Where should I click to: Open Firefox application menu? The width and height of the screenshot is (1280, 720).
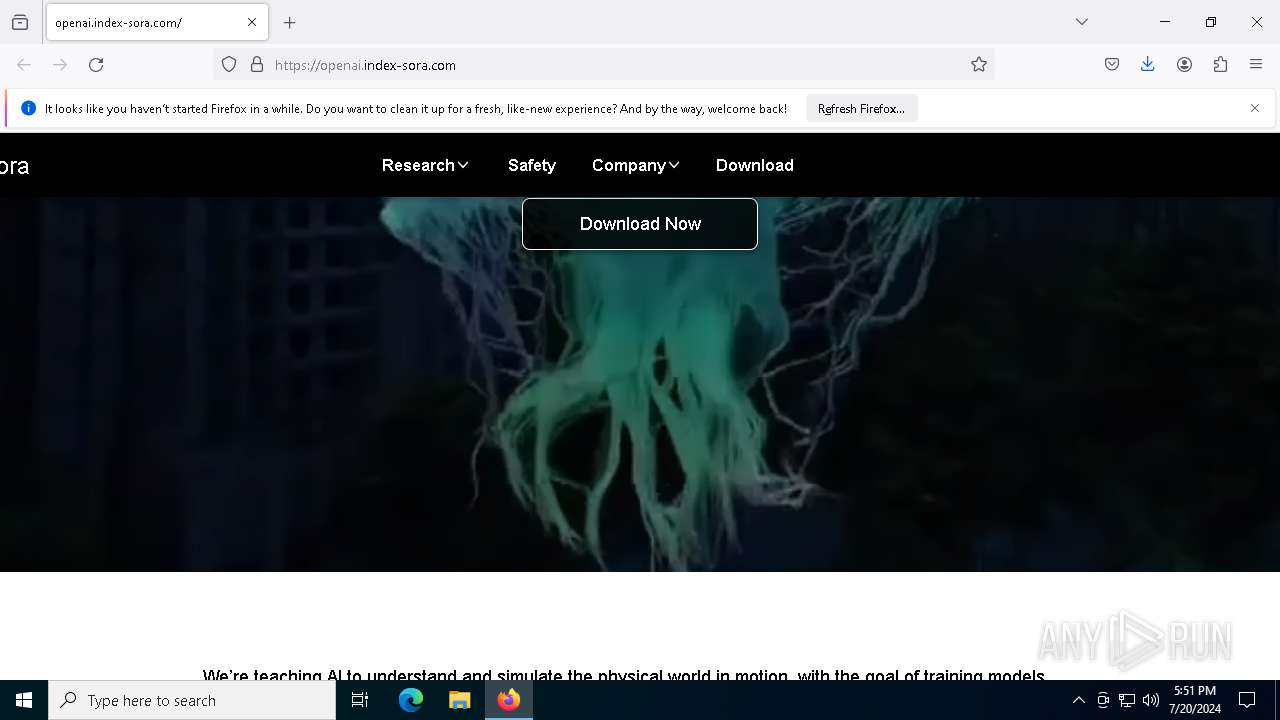(1256, 65)
